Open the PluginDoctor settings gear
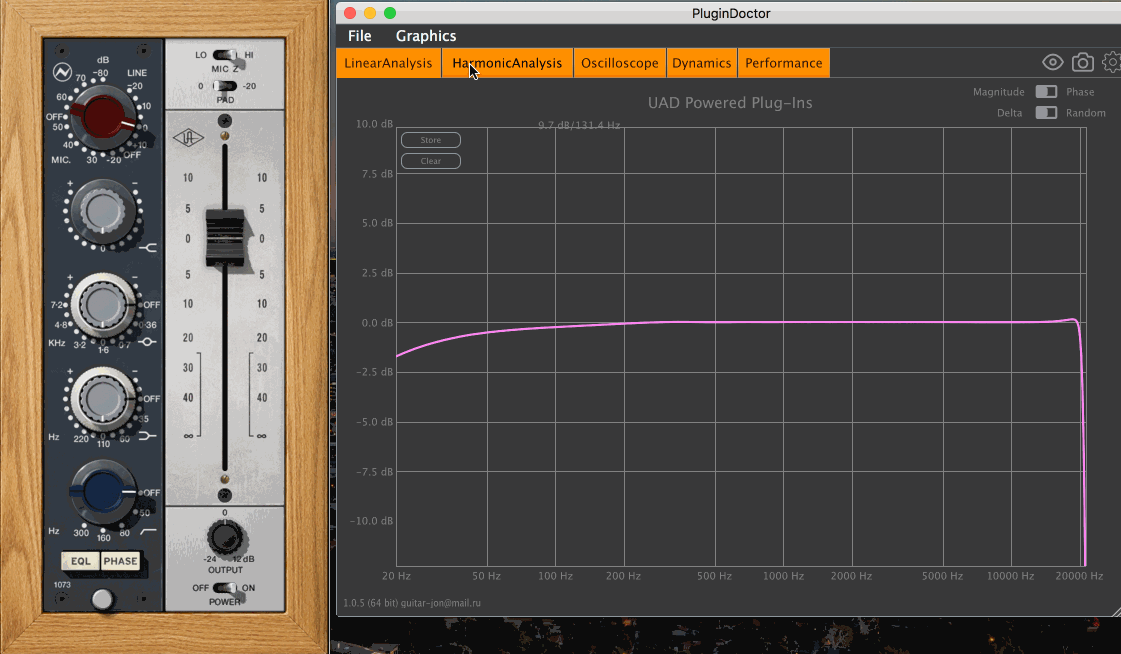Viewport: 1121px width, 654px height. click(x=1112, y=63)
